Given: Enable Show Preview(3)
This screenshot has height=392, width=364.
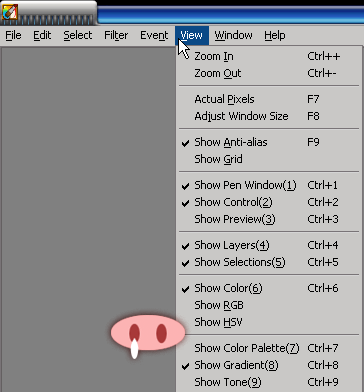Looking at the screenshot, I should tap(269, 219).
